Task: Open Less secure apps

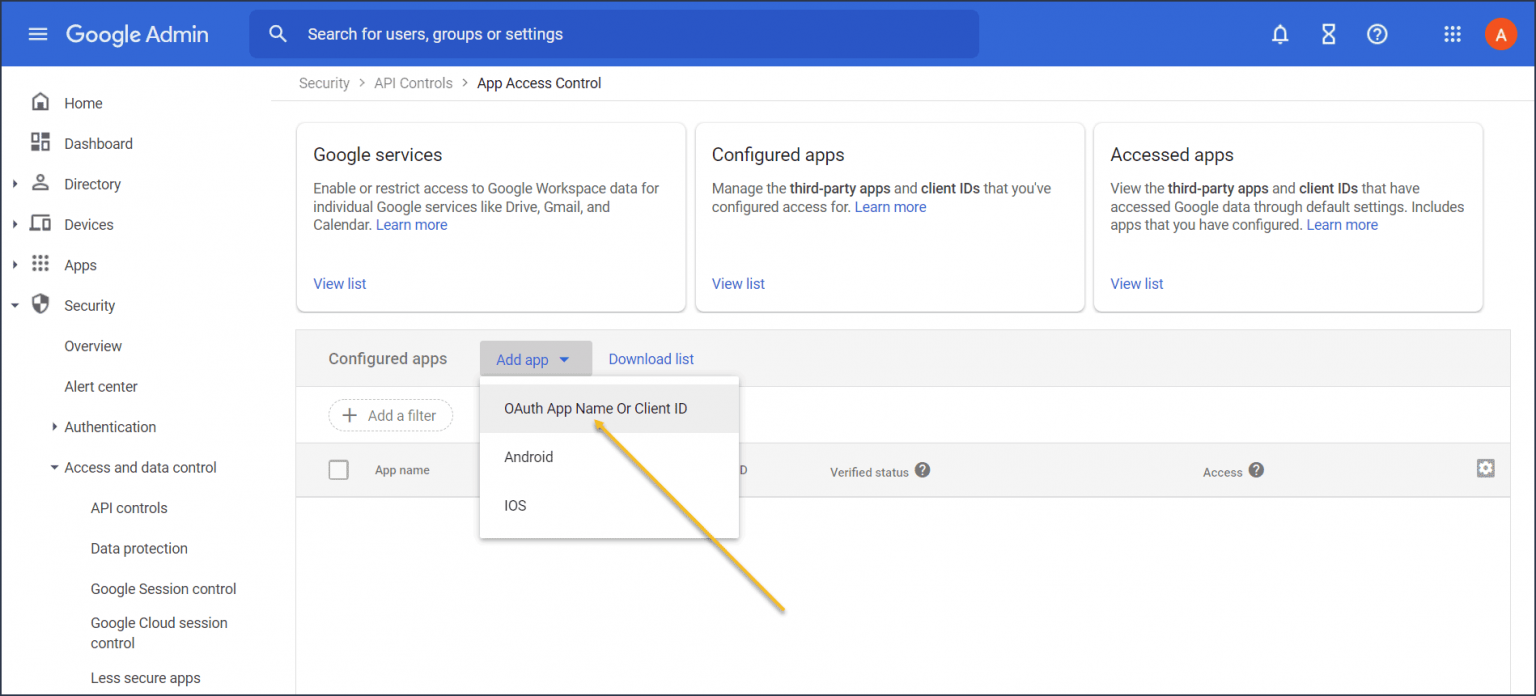Action: tap(145, 678)
